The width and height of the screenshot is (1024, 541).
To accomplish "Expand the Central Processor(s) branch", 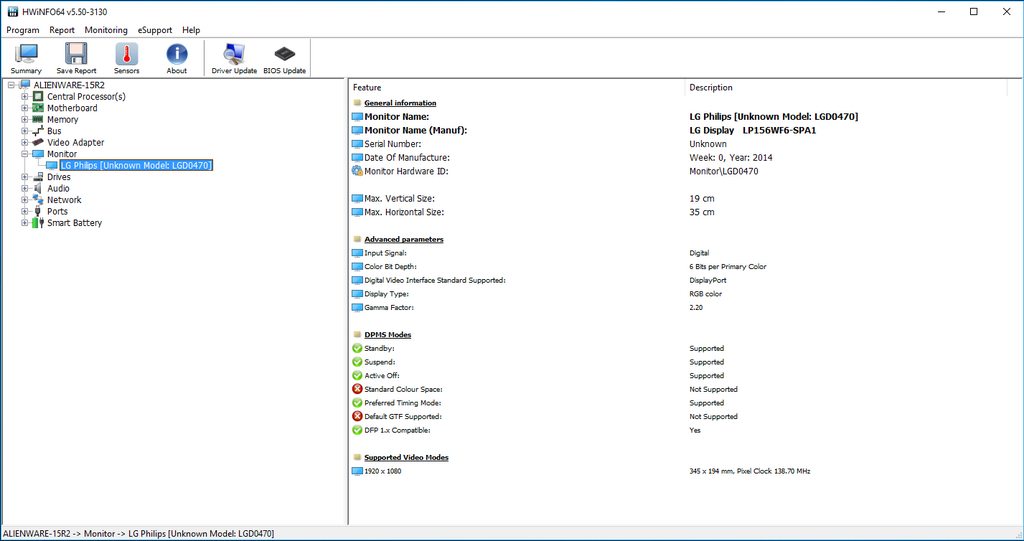I will tap(25, 97).
